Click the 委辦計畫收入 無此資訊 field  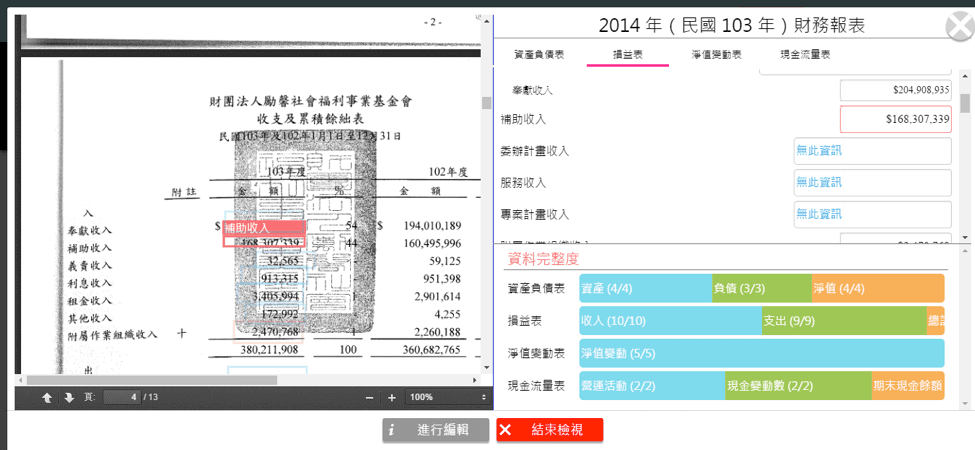[872, 151]
